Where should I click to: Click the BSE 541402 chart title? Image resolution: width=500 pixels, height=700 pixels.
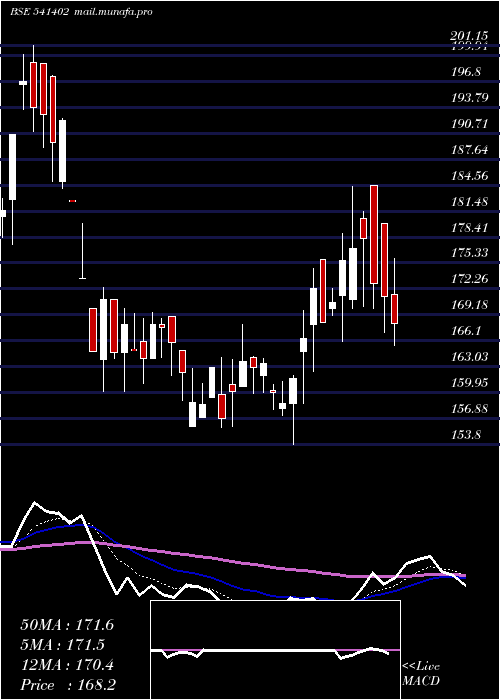tap(40, 12)
